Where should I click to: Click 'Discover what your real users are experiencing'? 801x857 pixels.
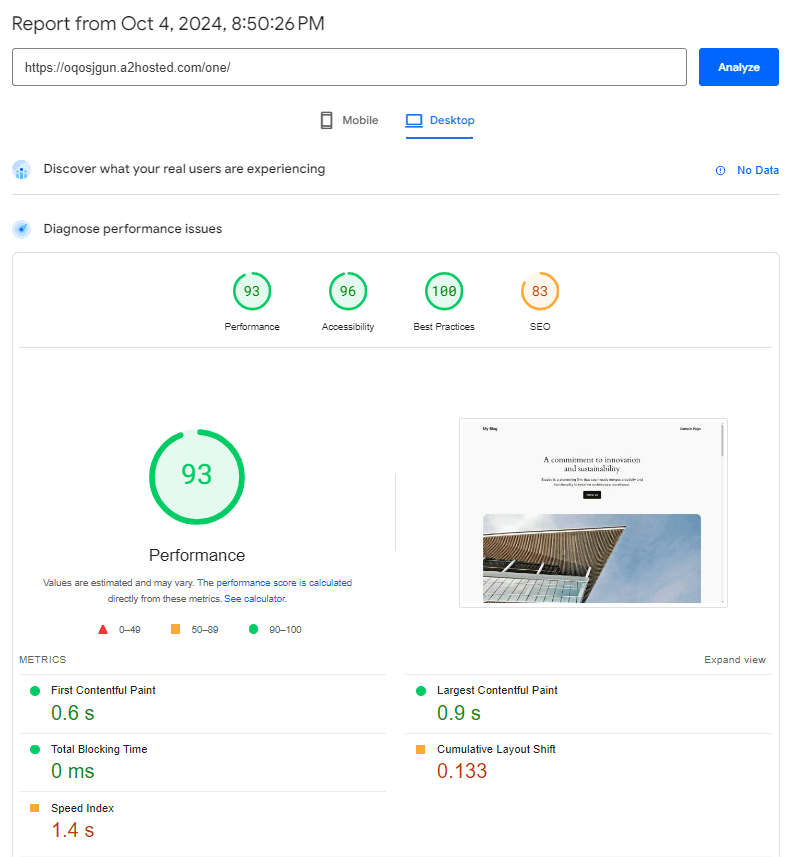[x=184, y=169]
